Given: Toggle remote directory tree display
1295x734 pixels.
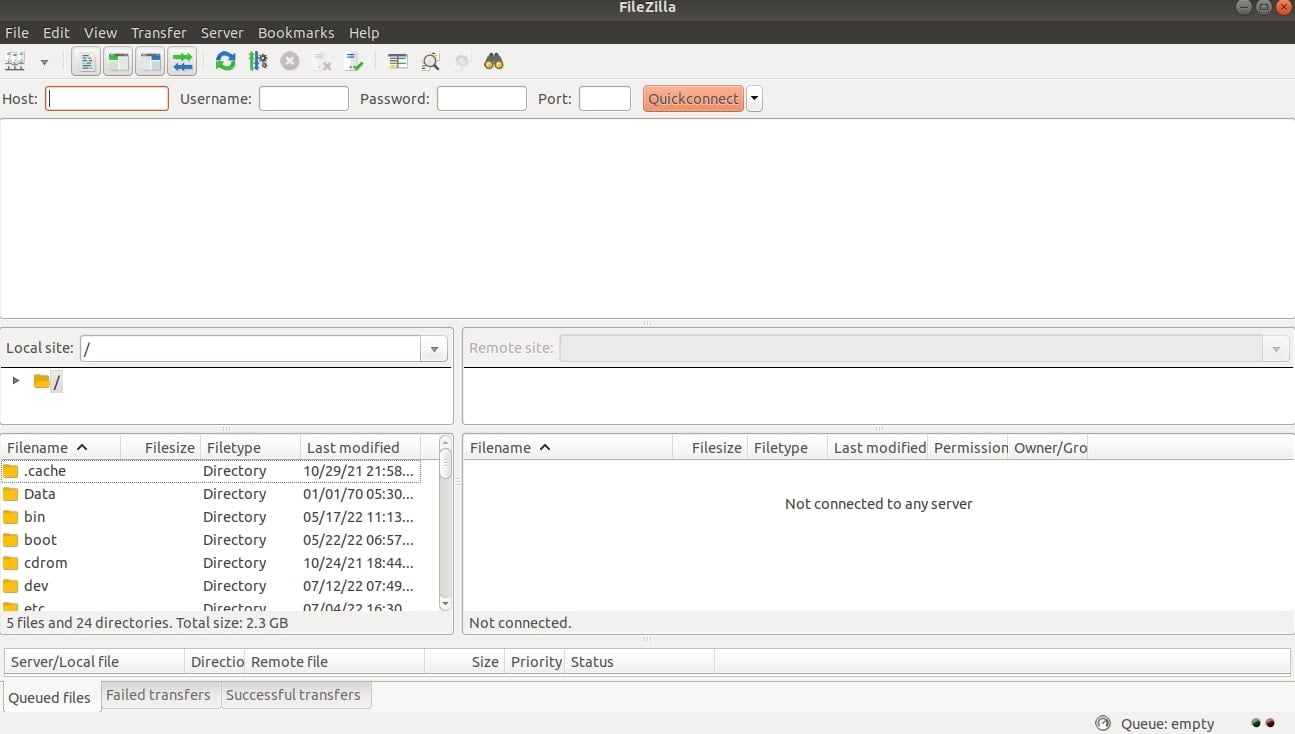Looking at the screenshot, I should [x=150, y=62].
